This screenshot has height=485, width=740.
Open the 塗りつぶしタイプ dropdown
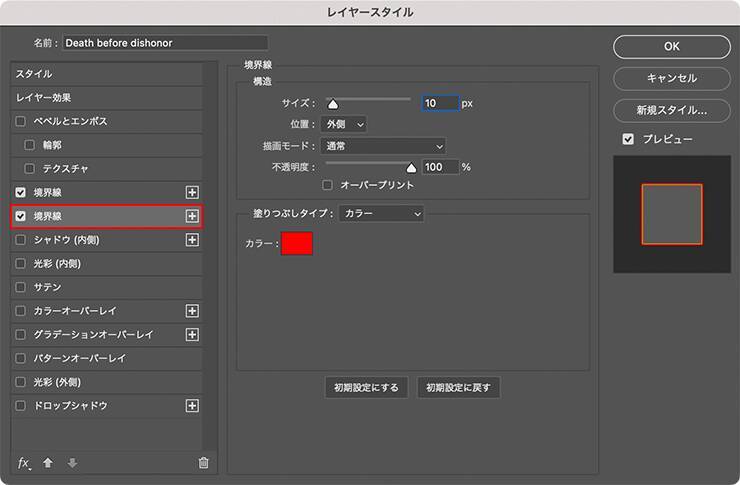[x=381, y=213]
